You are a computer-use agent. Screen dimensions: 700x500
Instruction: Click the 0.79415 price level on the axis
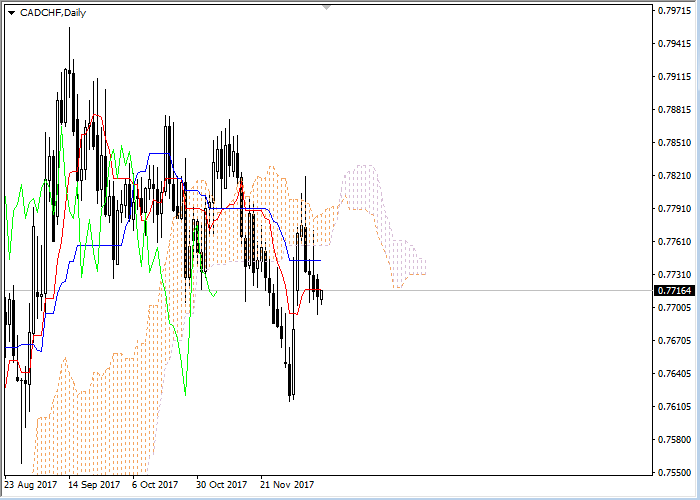click(675, 43)
